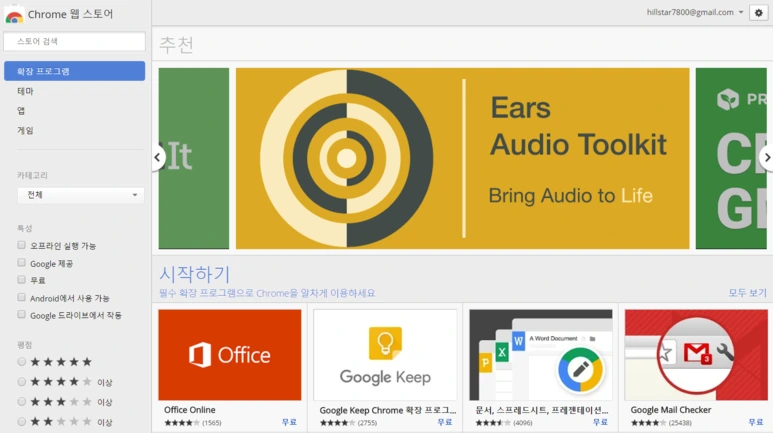Click the Google Mail Checker rating (25438)
The height and width of the screenshot is (433, 773).
[x=661, y=423]
